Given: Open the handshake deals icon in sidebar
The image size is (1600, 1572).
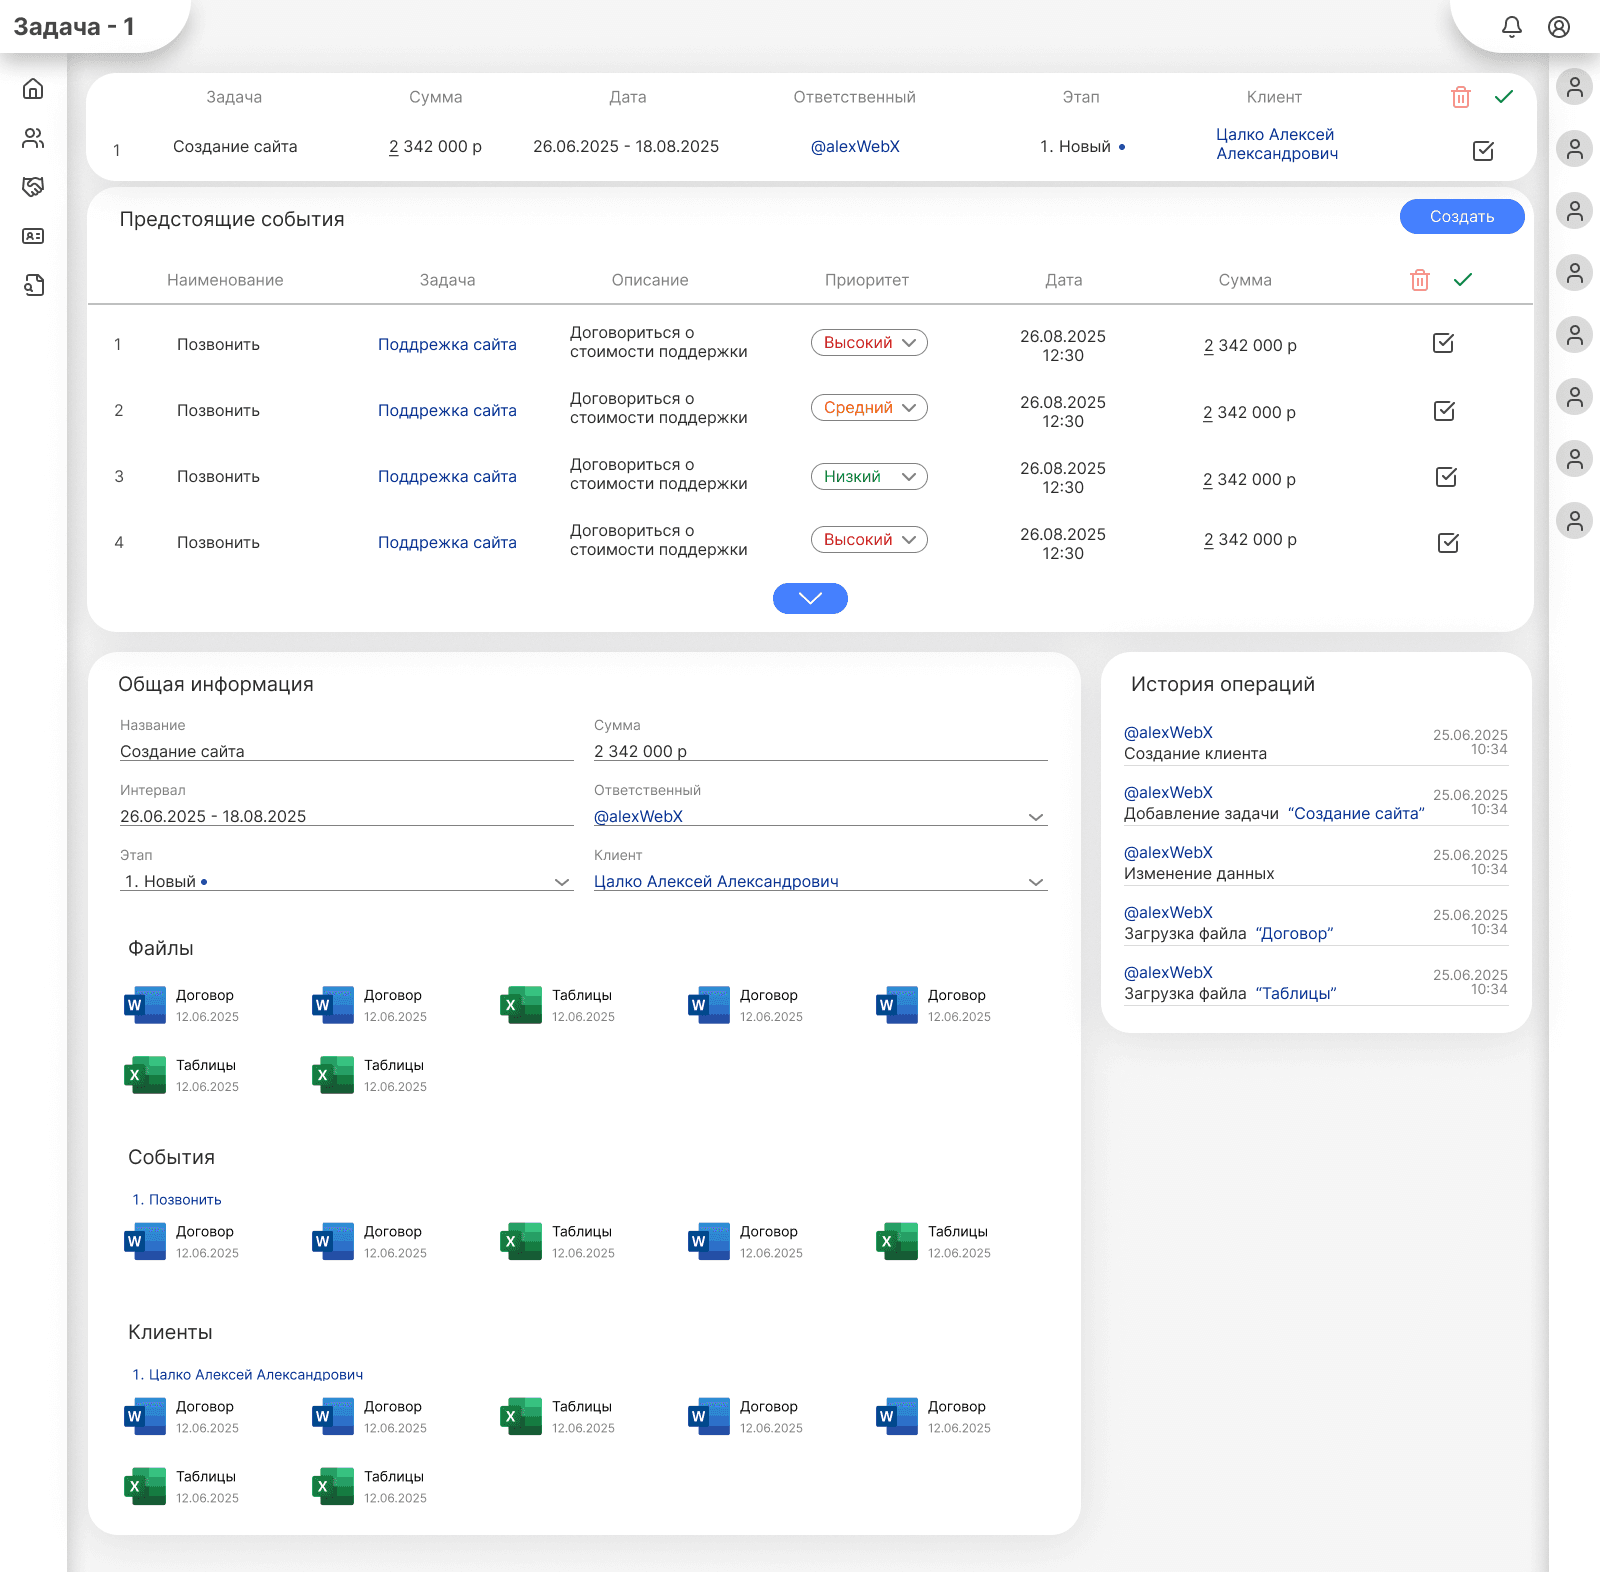Looking at the screenshot, I should click(33, 187).
